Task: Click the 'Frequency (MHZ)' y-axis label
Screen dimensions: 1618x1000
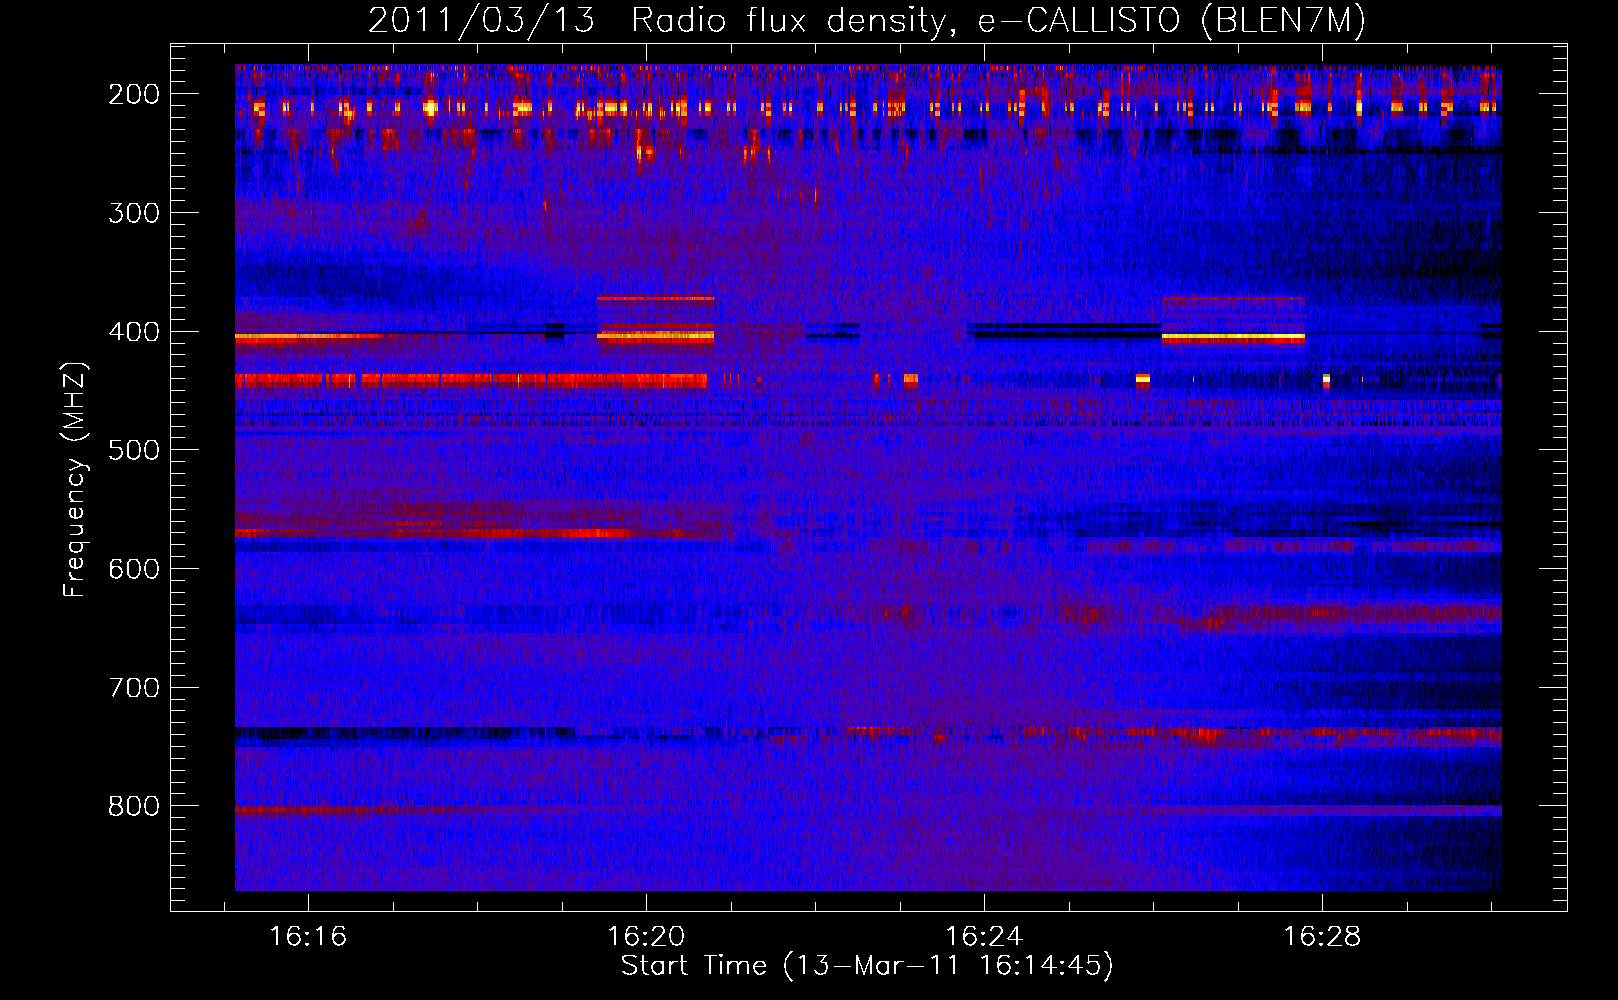Action: click(75, 479)
